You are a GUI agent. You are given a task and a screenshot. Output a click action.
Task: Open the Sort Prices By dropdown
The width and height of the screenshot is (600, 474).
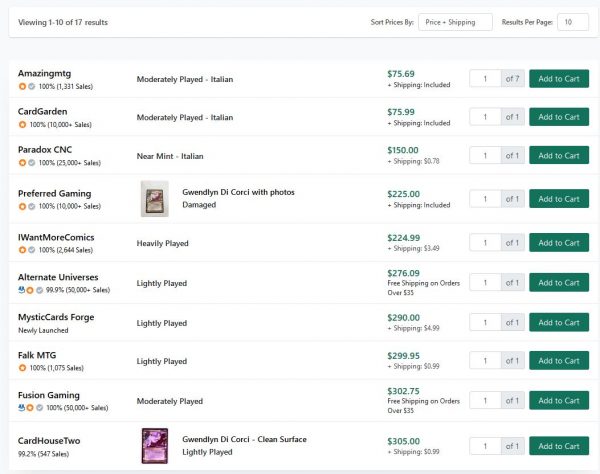(455, 22)
